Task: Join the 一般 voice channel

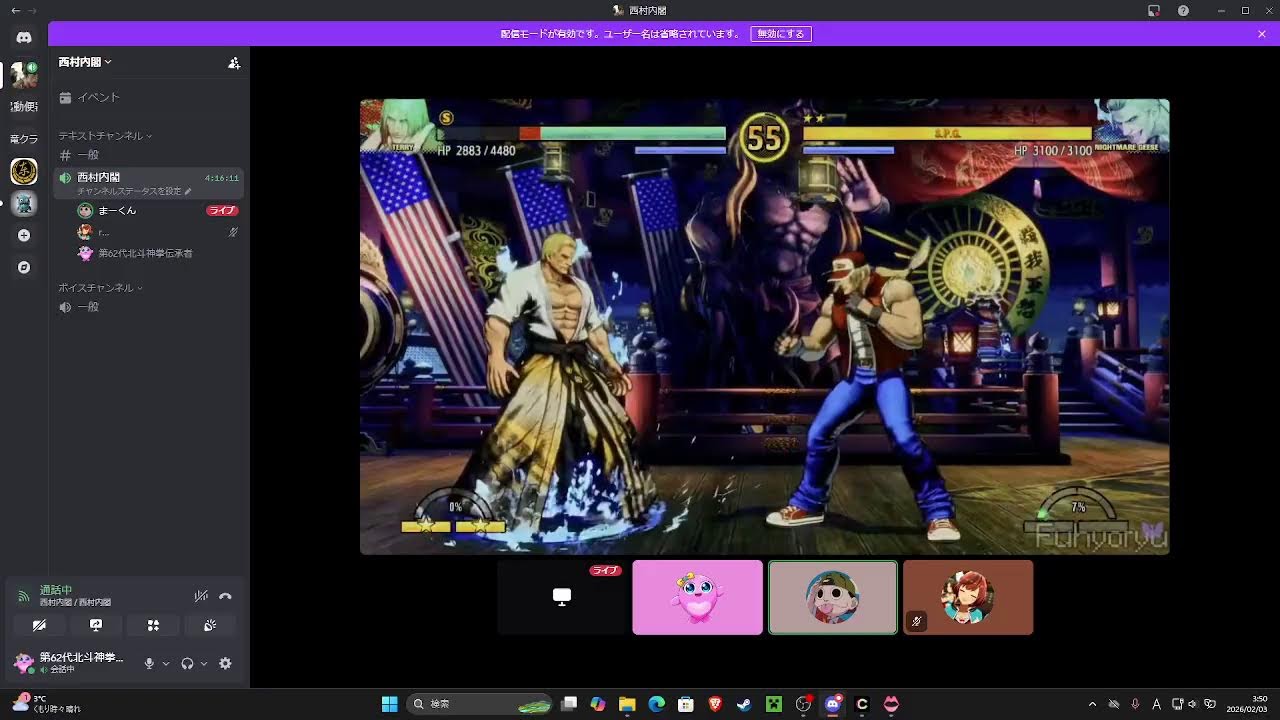Action: 150,307
